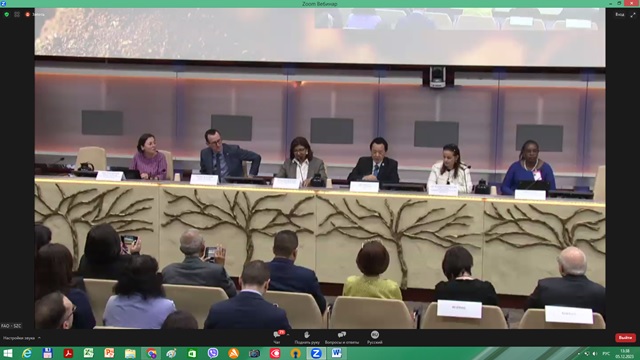Image resolution: width=640 pixels, height=360 pixels.
Task: Open Google Chrome from the taskbar
Action: click(x=151, y=353)
